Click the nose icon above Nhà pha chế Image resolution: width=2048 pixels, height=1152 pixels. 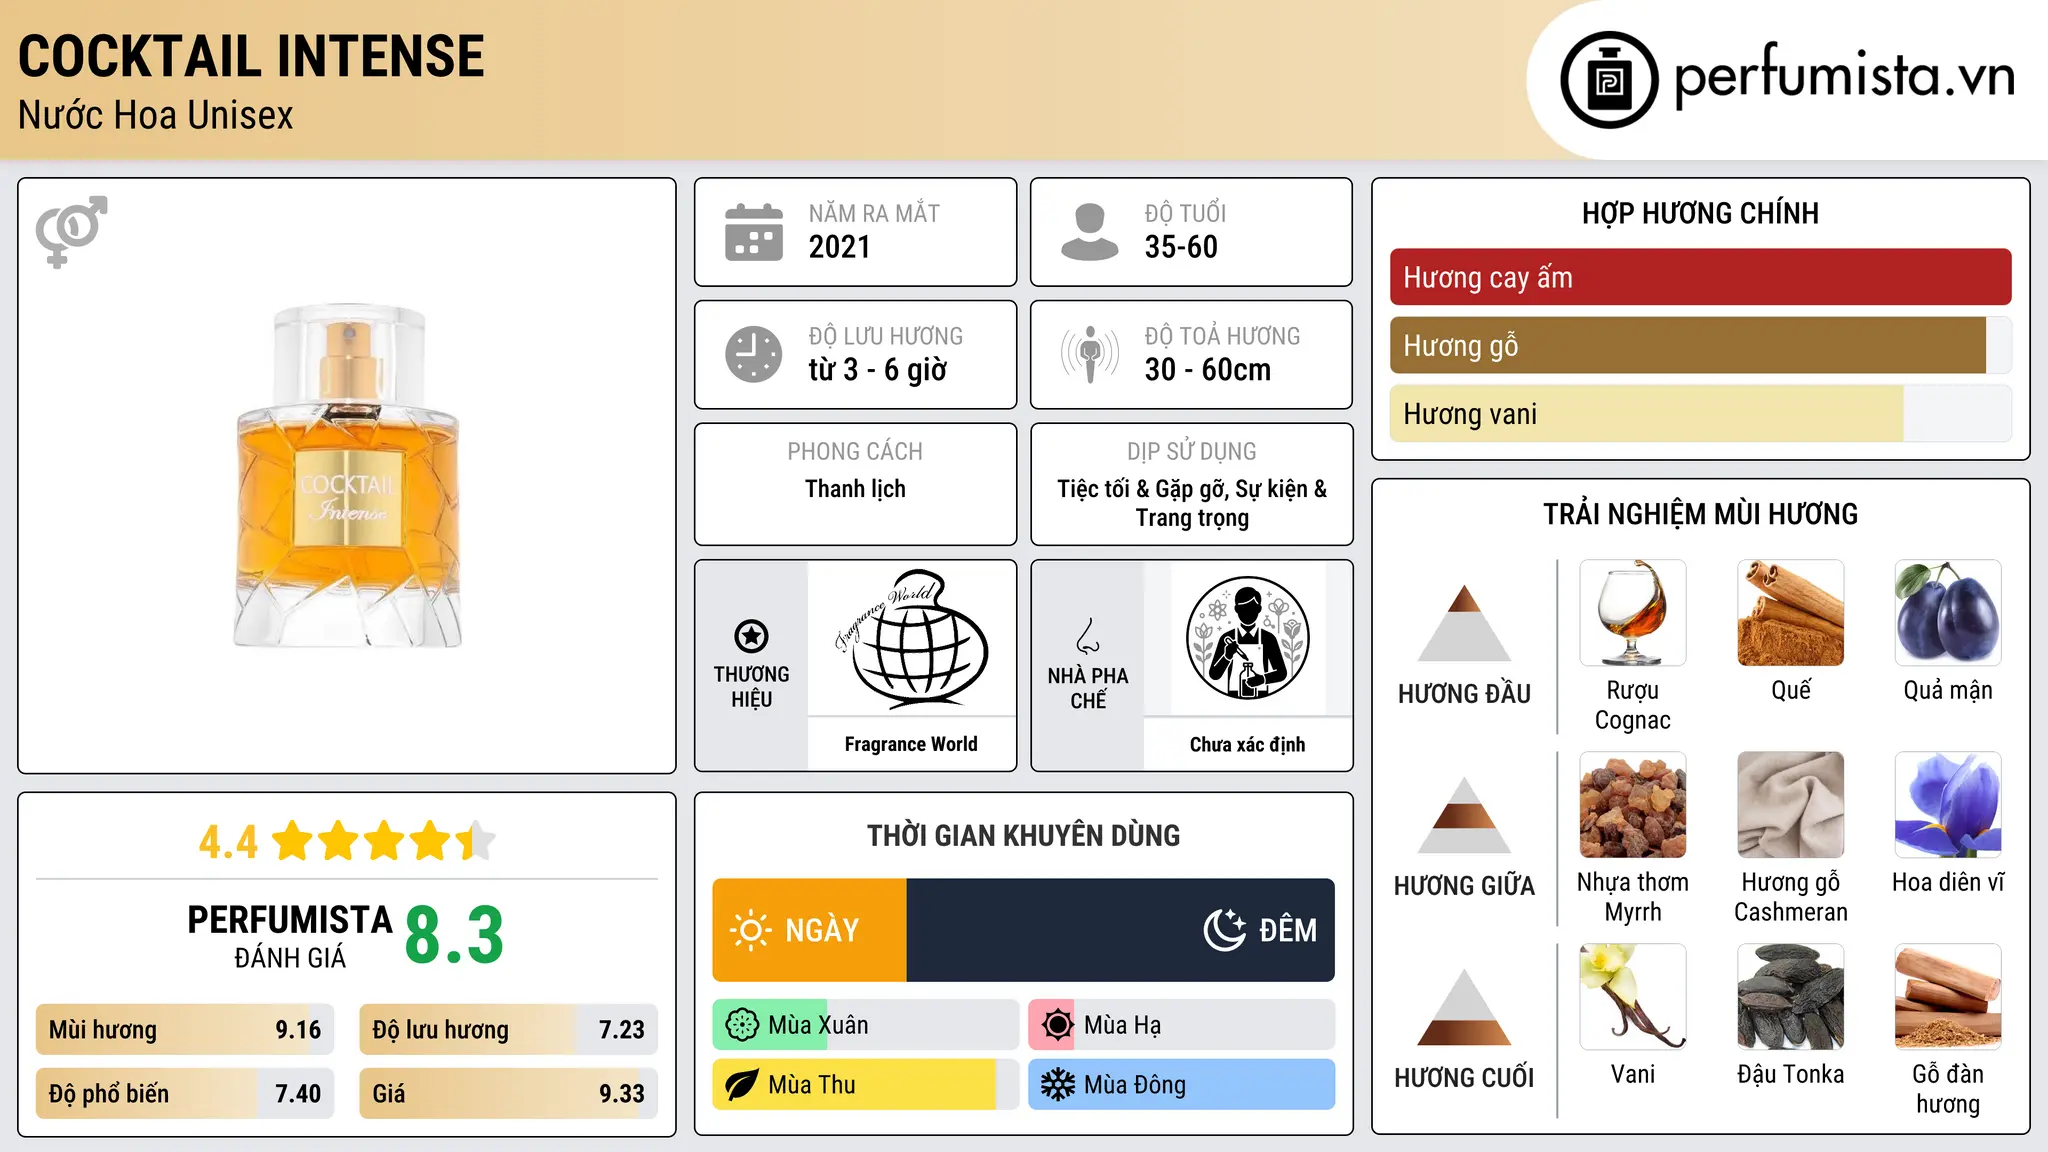[1088, 636]
